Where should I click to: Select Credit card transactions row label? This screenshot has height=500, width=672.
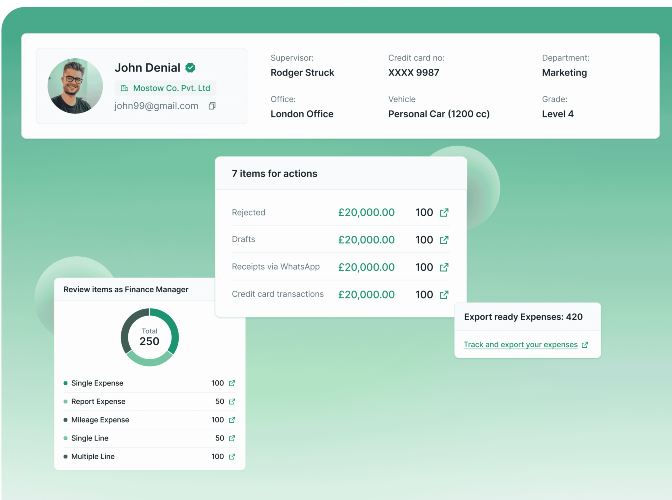[x=278, y=294]
